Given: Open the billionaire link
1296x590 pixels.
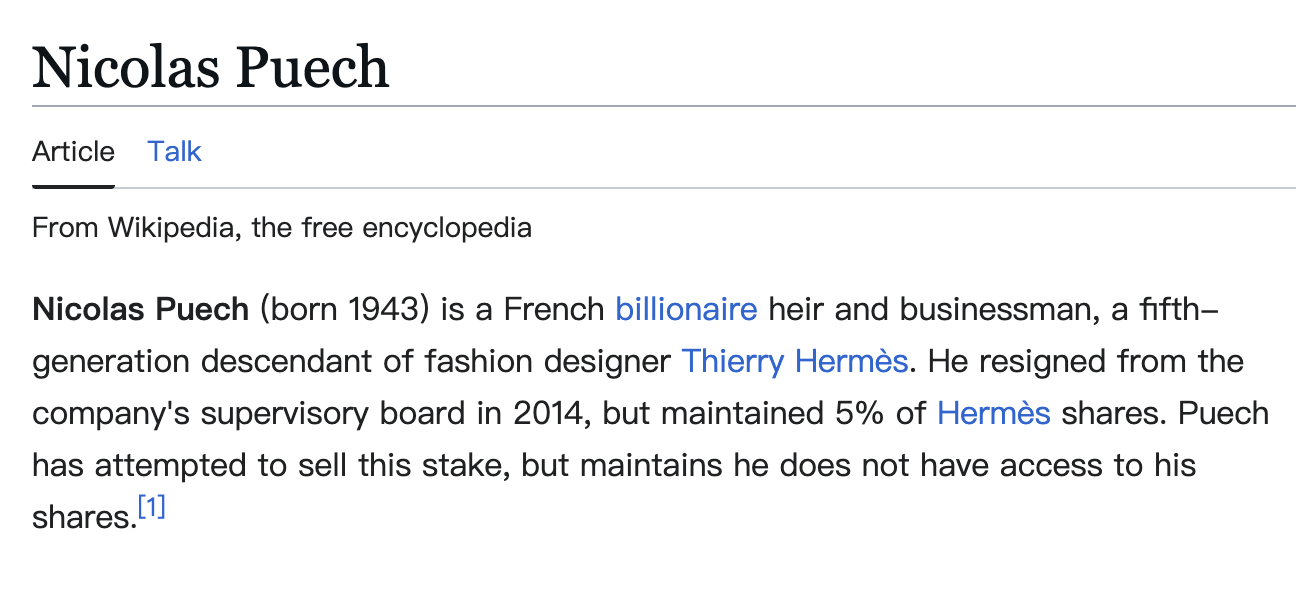Looking at the screenshot, I should tap(686, 309).
